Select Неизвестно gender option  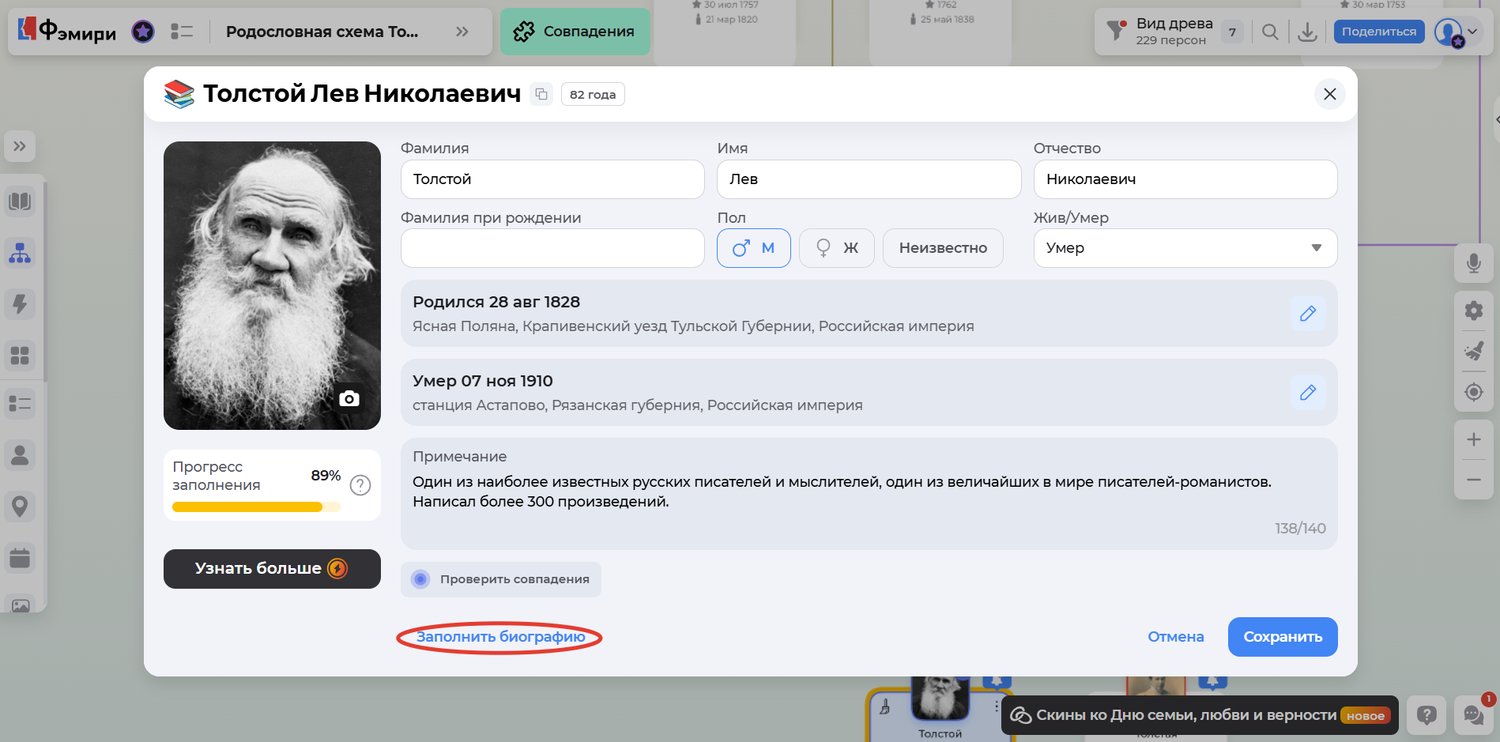point(943,248)
